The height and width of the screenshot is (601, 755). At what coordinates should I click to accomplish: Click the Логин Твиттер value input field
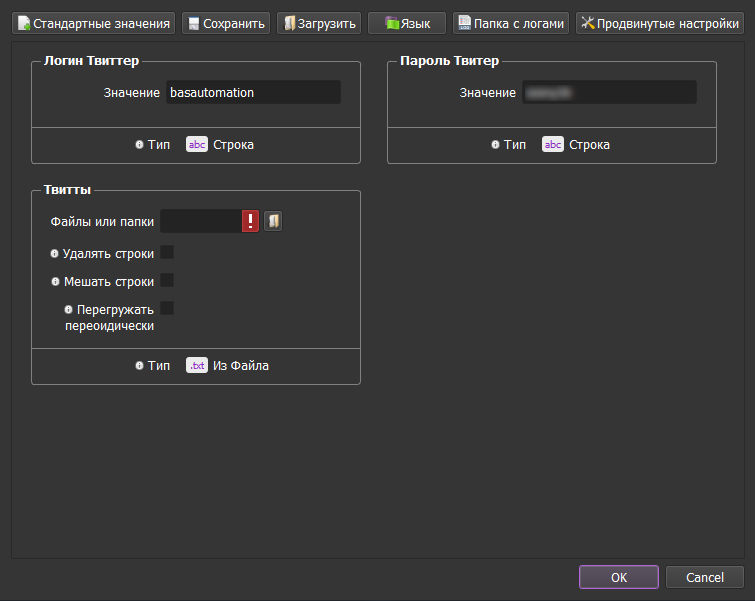coord(253,92)
